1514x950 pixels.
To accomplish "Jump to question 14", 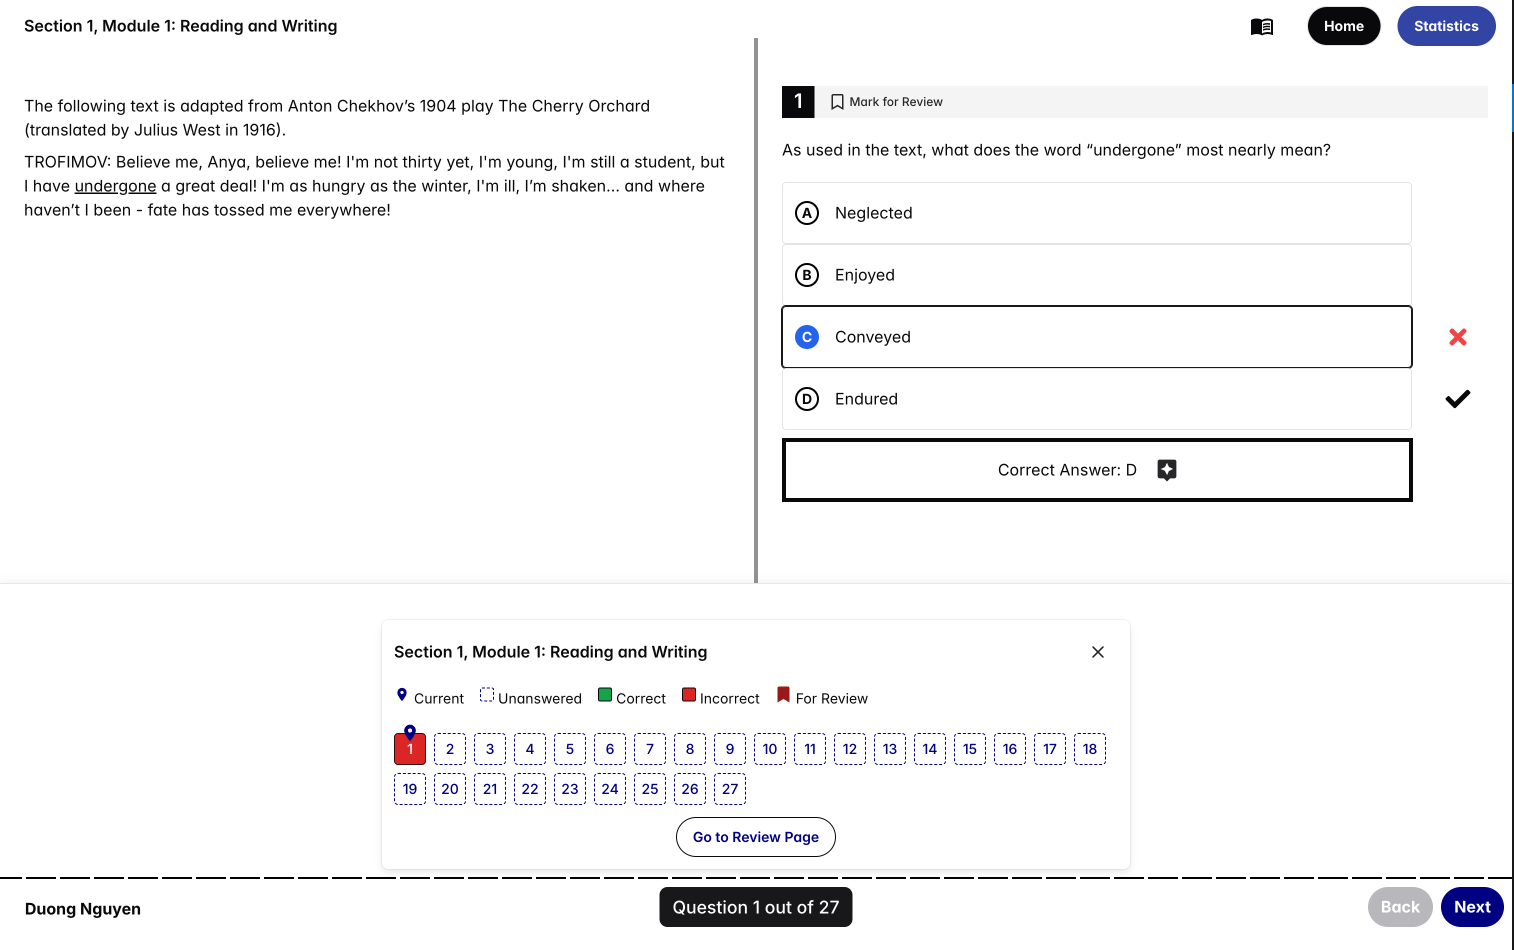I will pos(930,749).
